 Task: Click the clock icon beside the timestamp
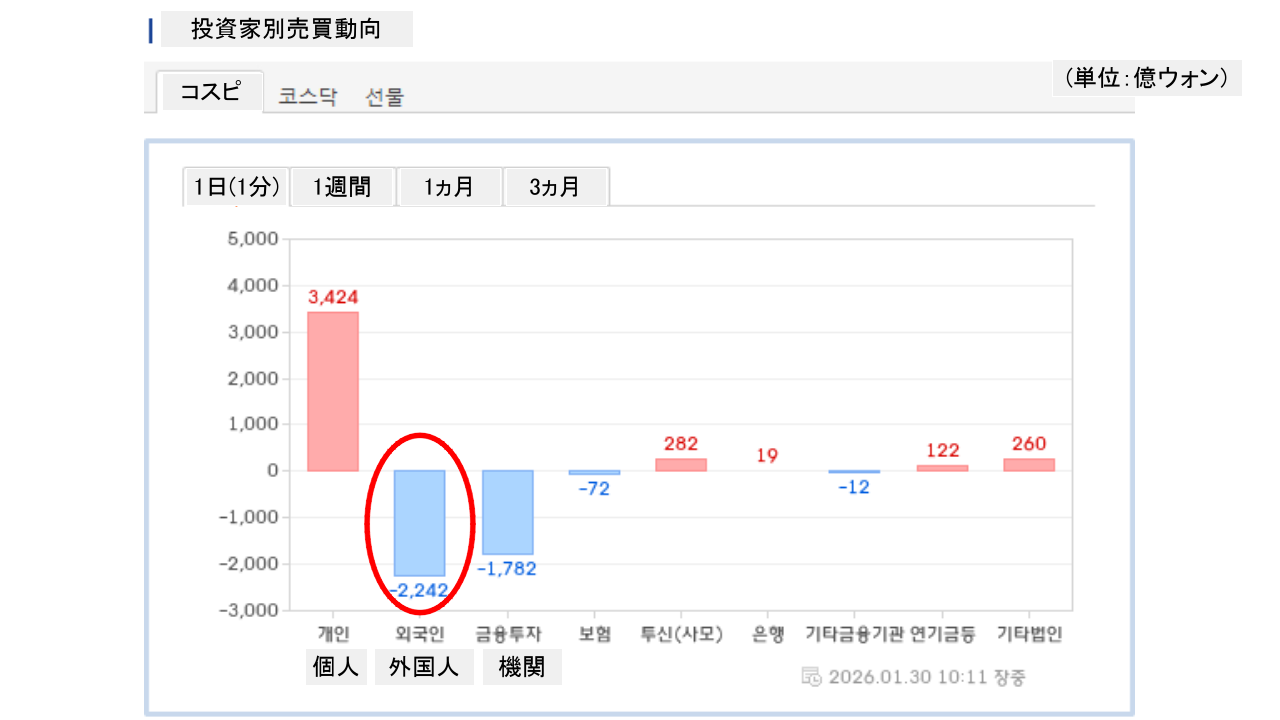tap(812, 676)
